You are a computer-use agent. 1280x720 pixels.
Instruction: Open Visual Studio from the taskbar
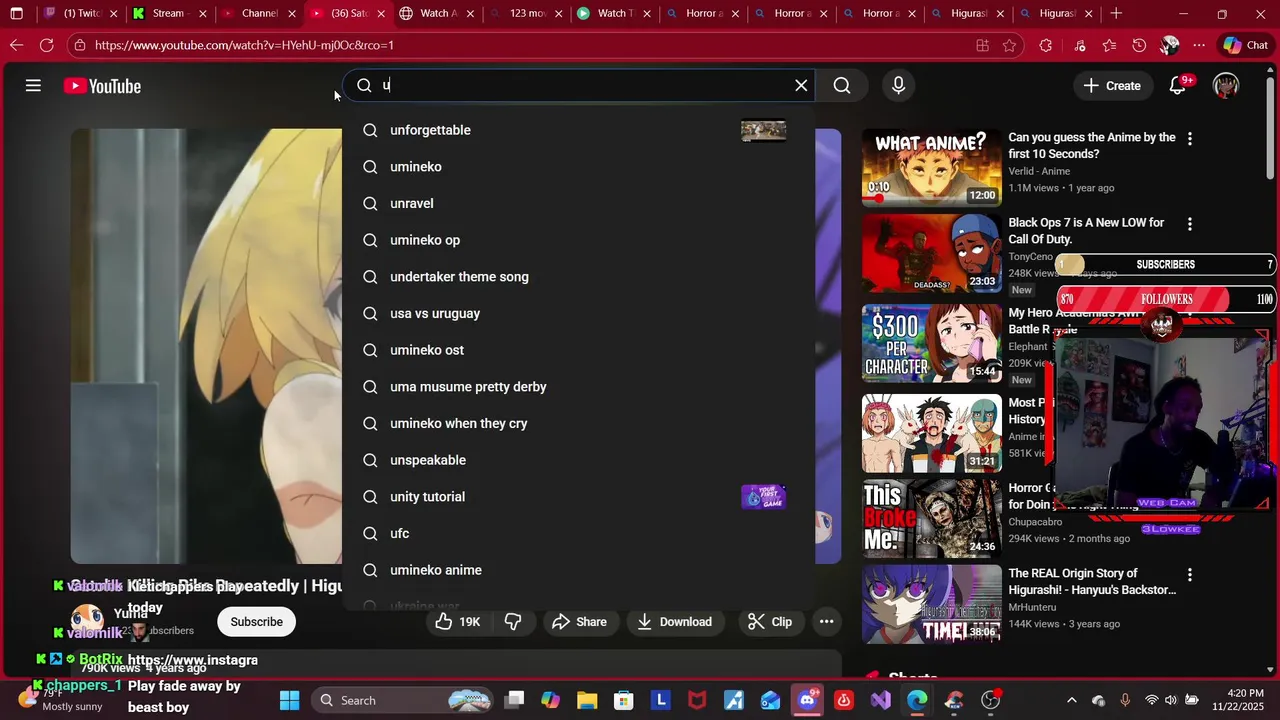pyautogui.click(x=880, y=700)
